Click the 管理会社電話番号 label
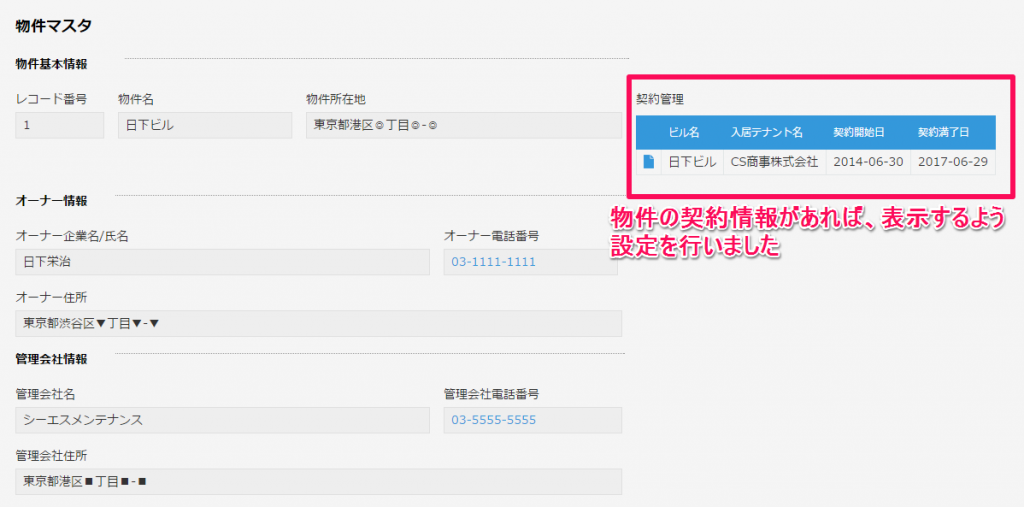This screenshot has height=507, width=1024. click(491, 393)
